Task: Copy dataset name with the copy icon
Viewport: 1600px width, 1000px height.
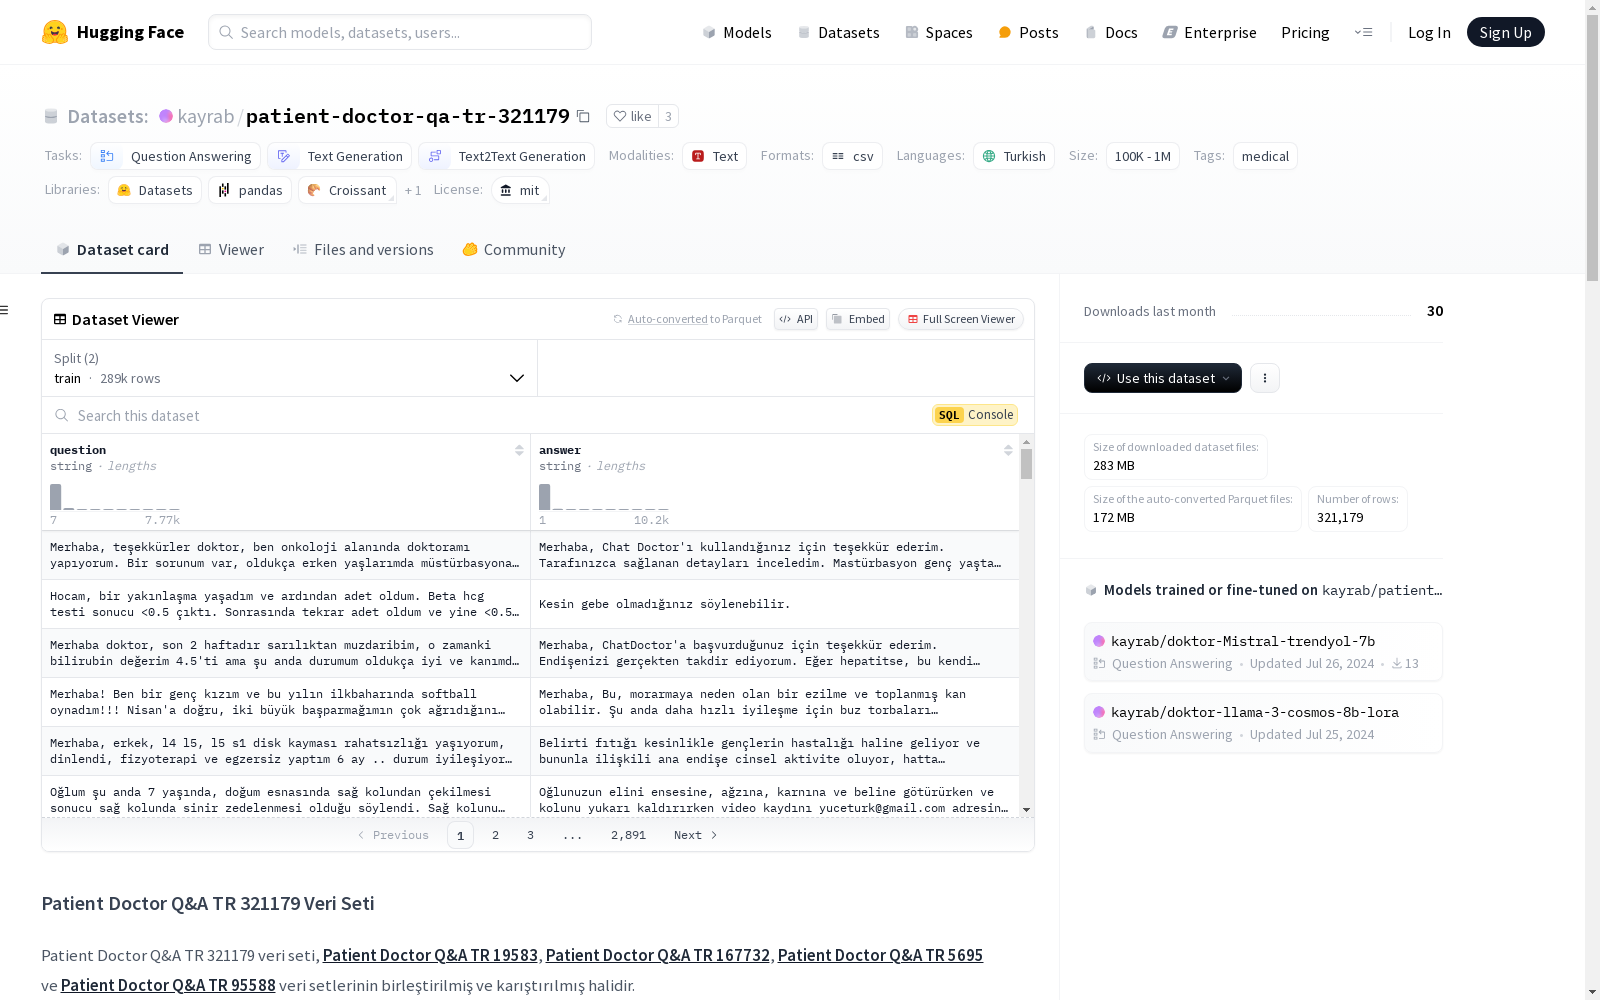Action: (x=583, y=117)
